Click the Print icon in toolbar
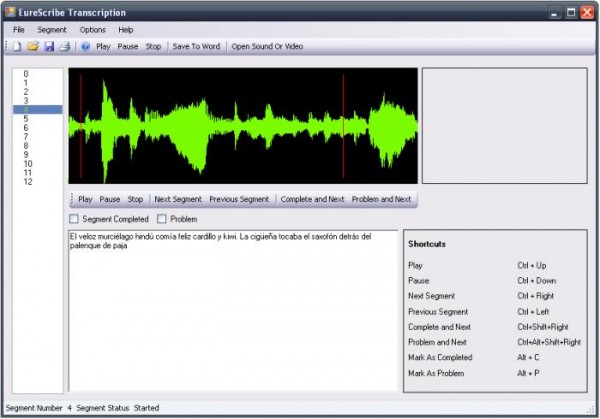Viewport: 600px width, 419px height. coord(64,47)
